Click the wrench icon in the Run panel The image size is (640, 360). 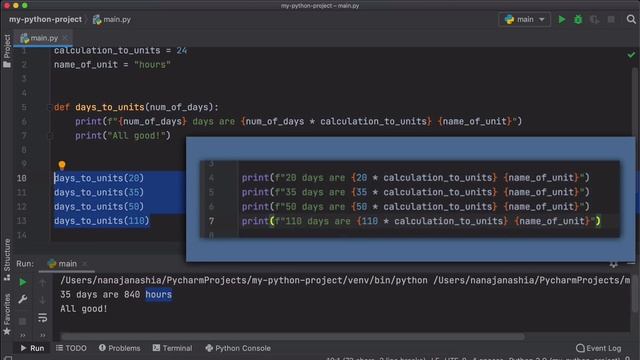[23, 299]
